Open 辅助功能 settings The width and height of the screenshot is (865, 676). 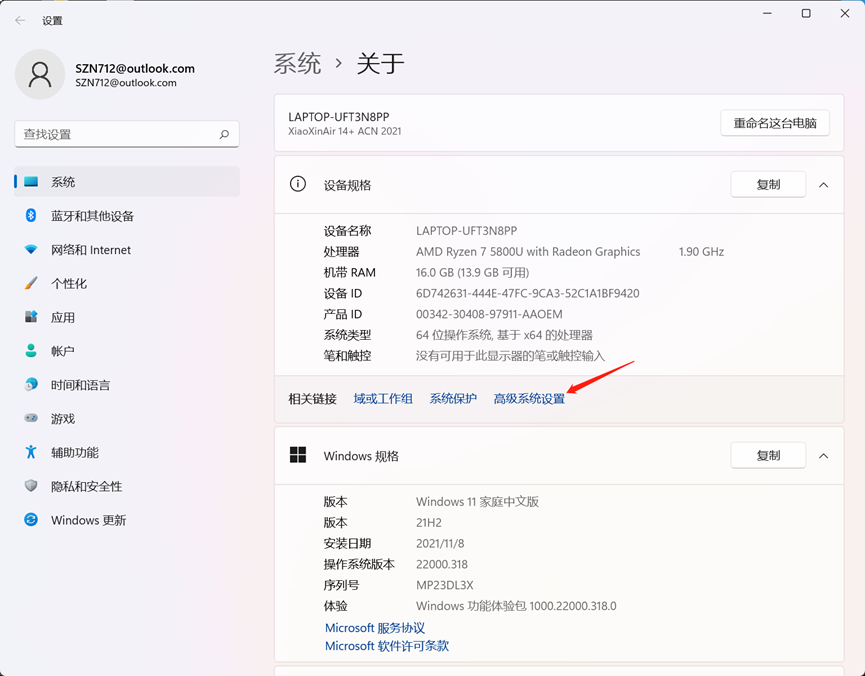pyautogui.click(x=127, y=453)
